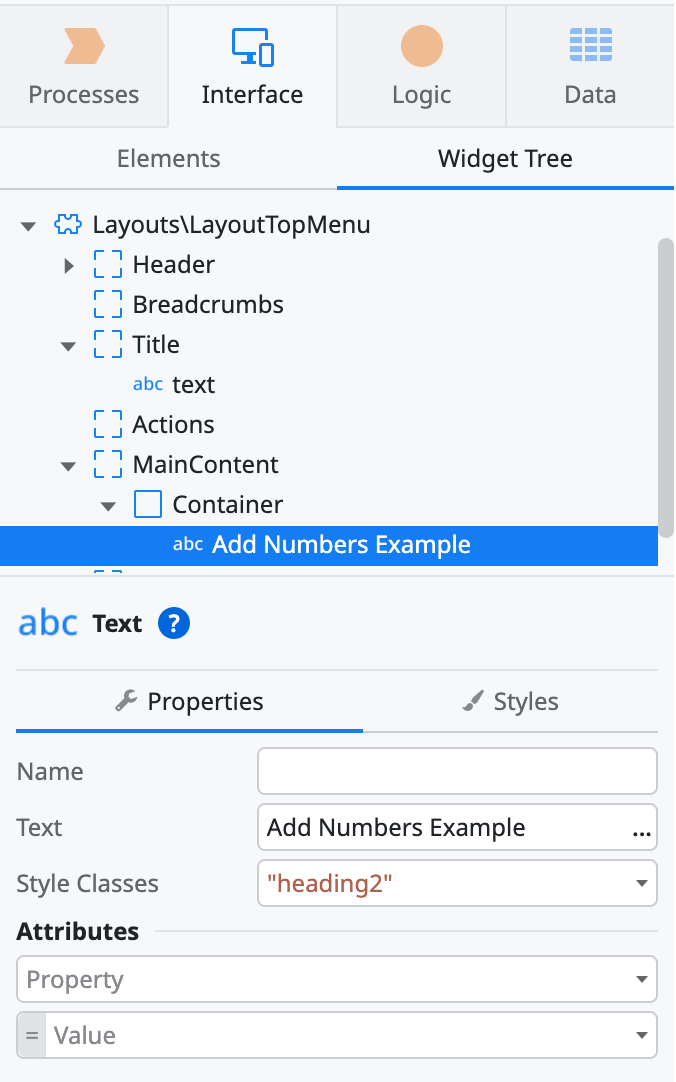
Task: Select Add Numbers Example tree row
Action: click(x=329, y=545)
